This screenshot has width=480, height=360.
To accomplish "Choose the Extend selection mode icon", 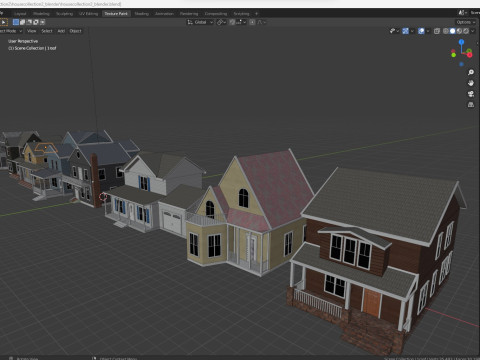I will [22, 22].
